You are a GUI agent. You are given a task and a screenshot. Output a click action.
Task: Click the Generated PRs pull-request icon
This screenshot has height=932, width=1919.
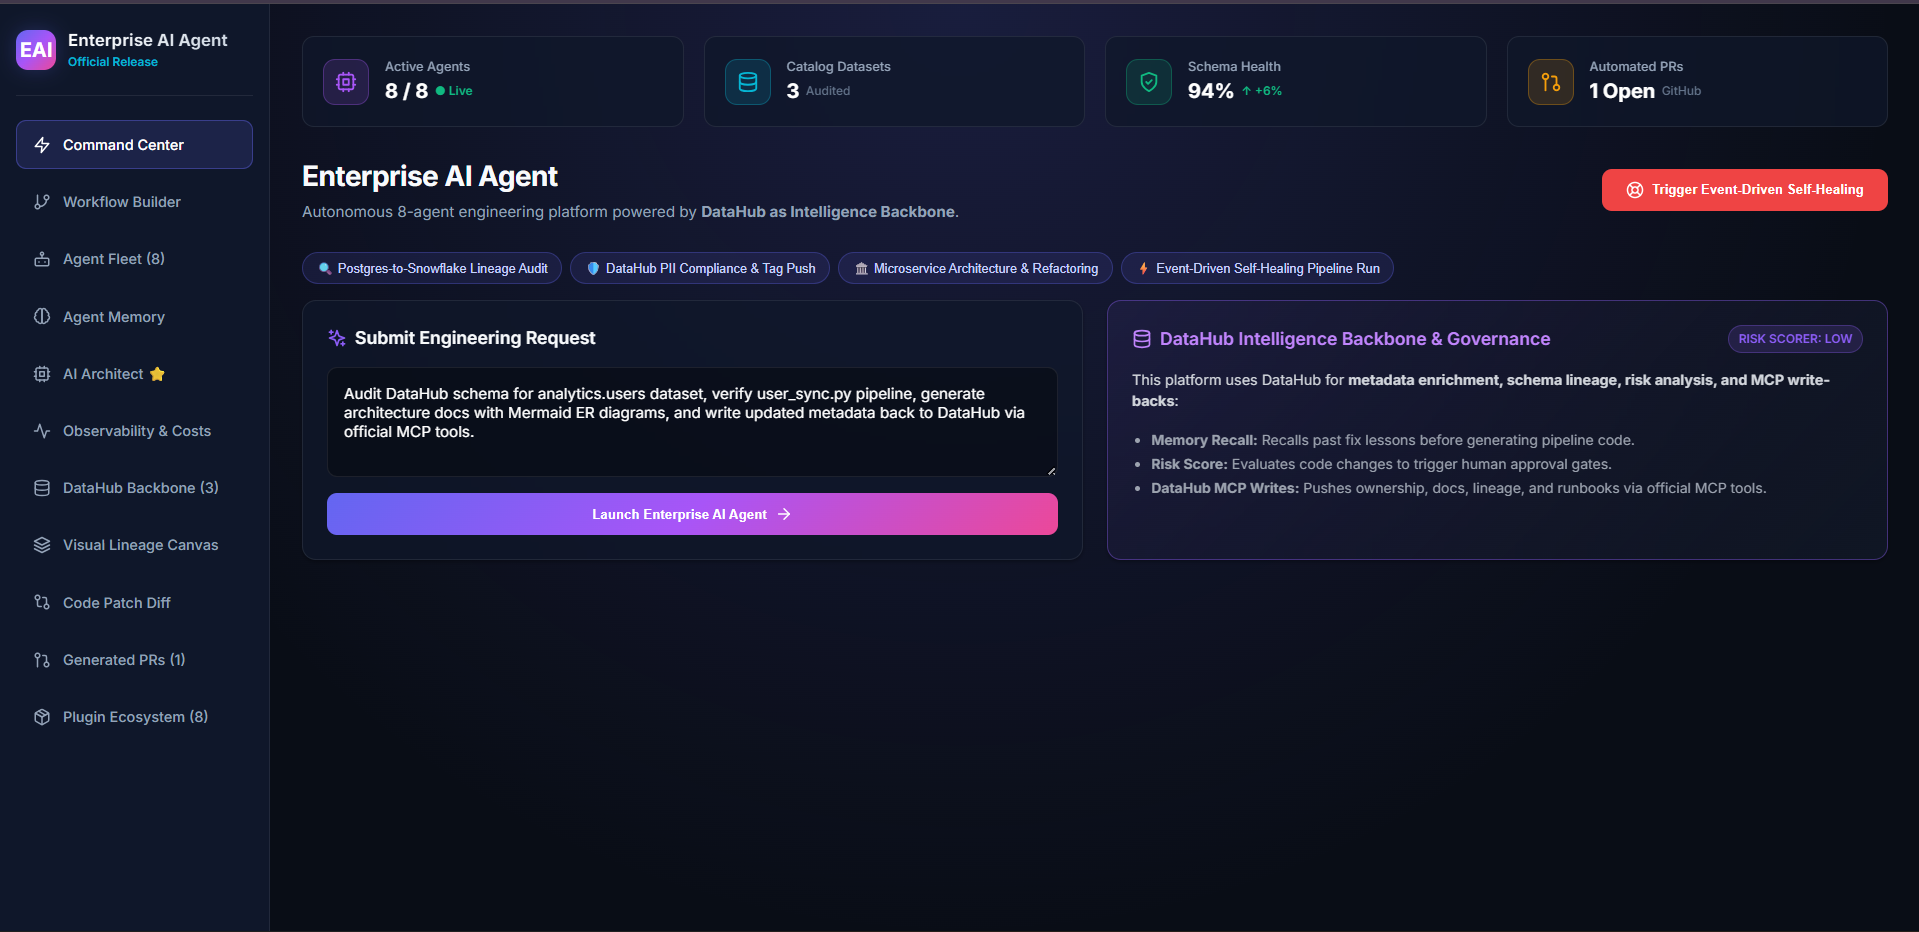tap(42, 660)
